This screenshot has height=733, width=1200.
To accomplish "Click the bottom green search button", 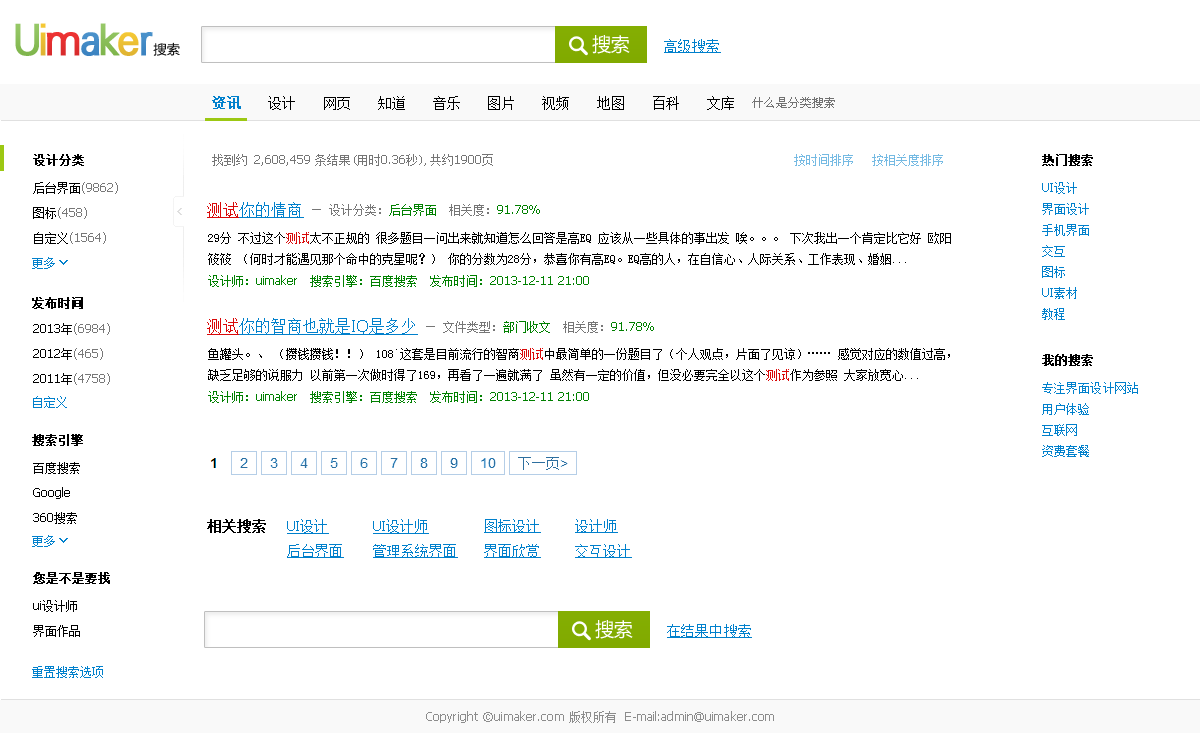I will pyautogui.click(x=603, y=630).
